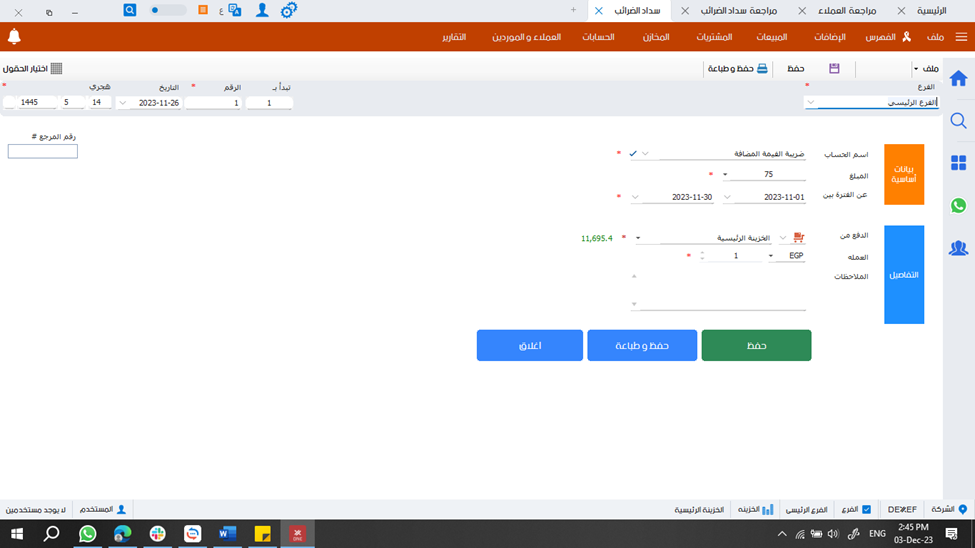The width and height of the screenshot is (975, 548).
Task: Open the WhatsApp icon in the right sidebar
Action: point(958,205)
